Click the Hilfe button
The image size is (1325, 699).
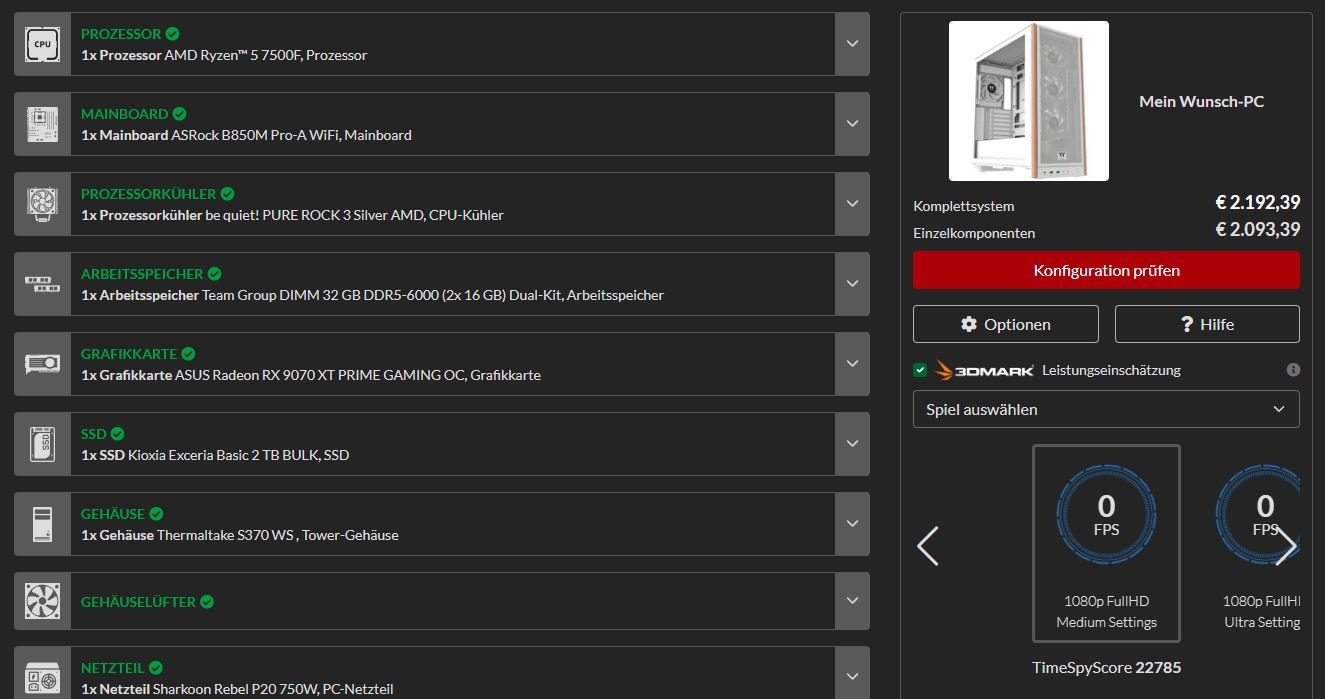click(1207, 324)
